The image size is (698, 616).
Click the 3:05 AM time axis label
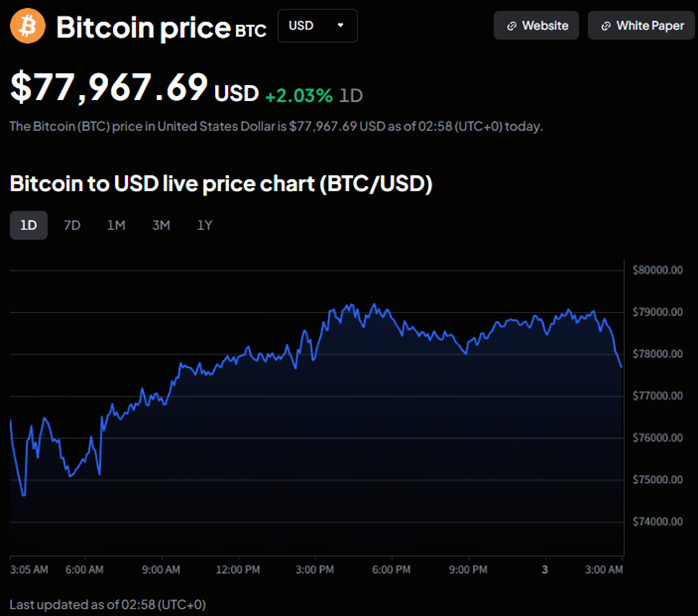29,570
